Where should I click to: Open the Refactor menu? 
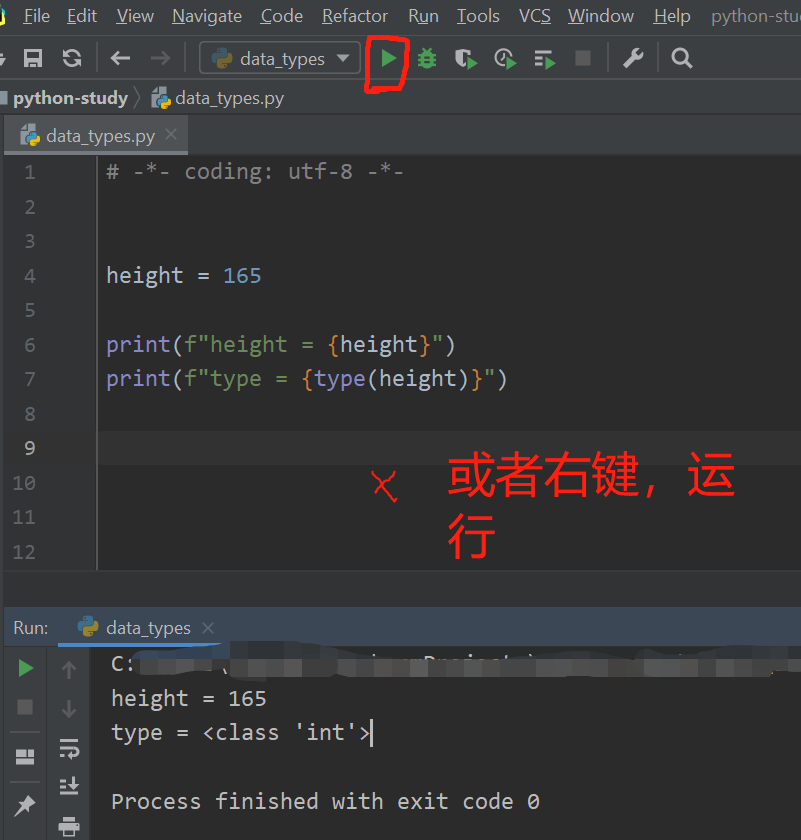(354, 16)
